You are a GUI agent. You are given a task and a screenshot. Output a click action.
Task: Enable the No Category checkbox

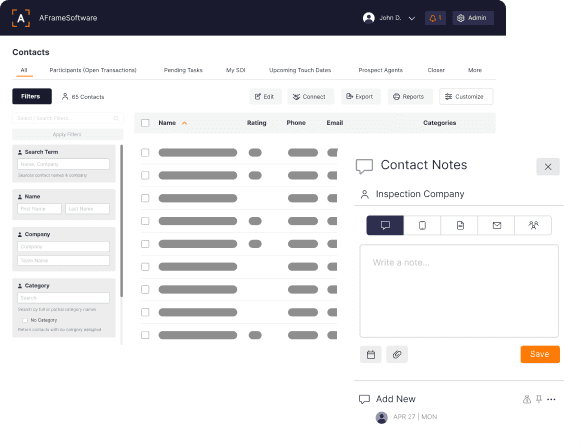[x=25, y=320]
